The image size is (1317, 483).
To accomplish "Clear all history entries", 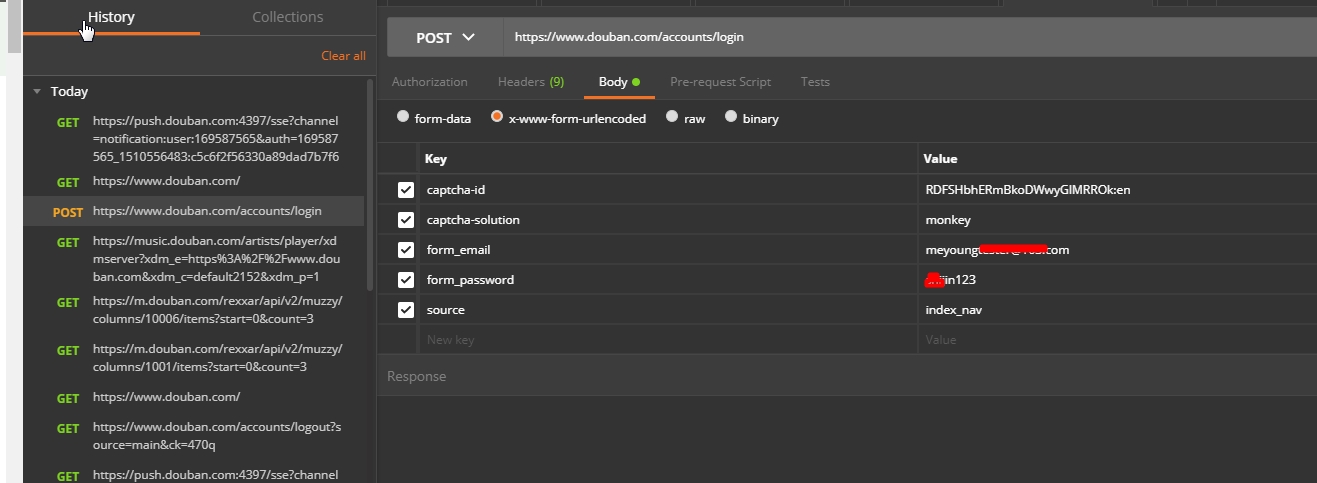I will pos(343,56).
